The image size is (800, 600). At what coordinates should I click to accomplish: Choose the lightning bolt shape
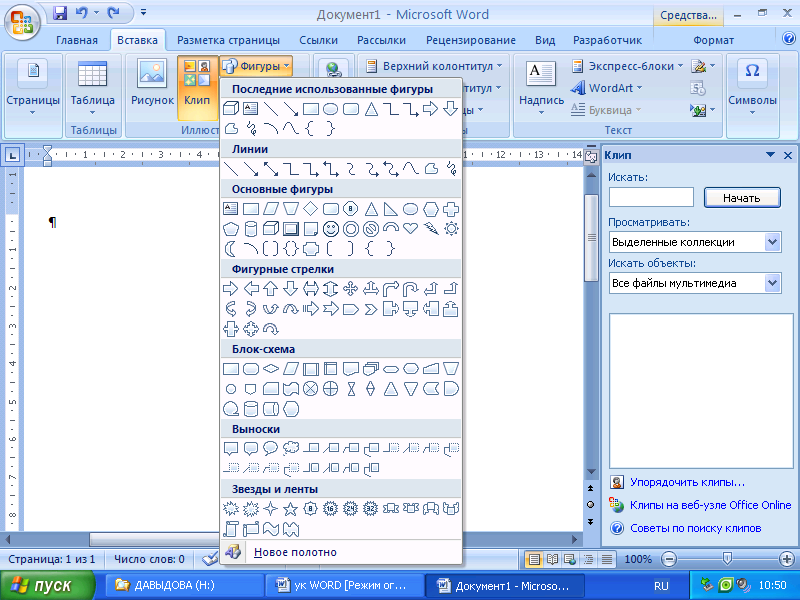click(431, 229)
